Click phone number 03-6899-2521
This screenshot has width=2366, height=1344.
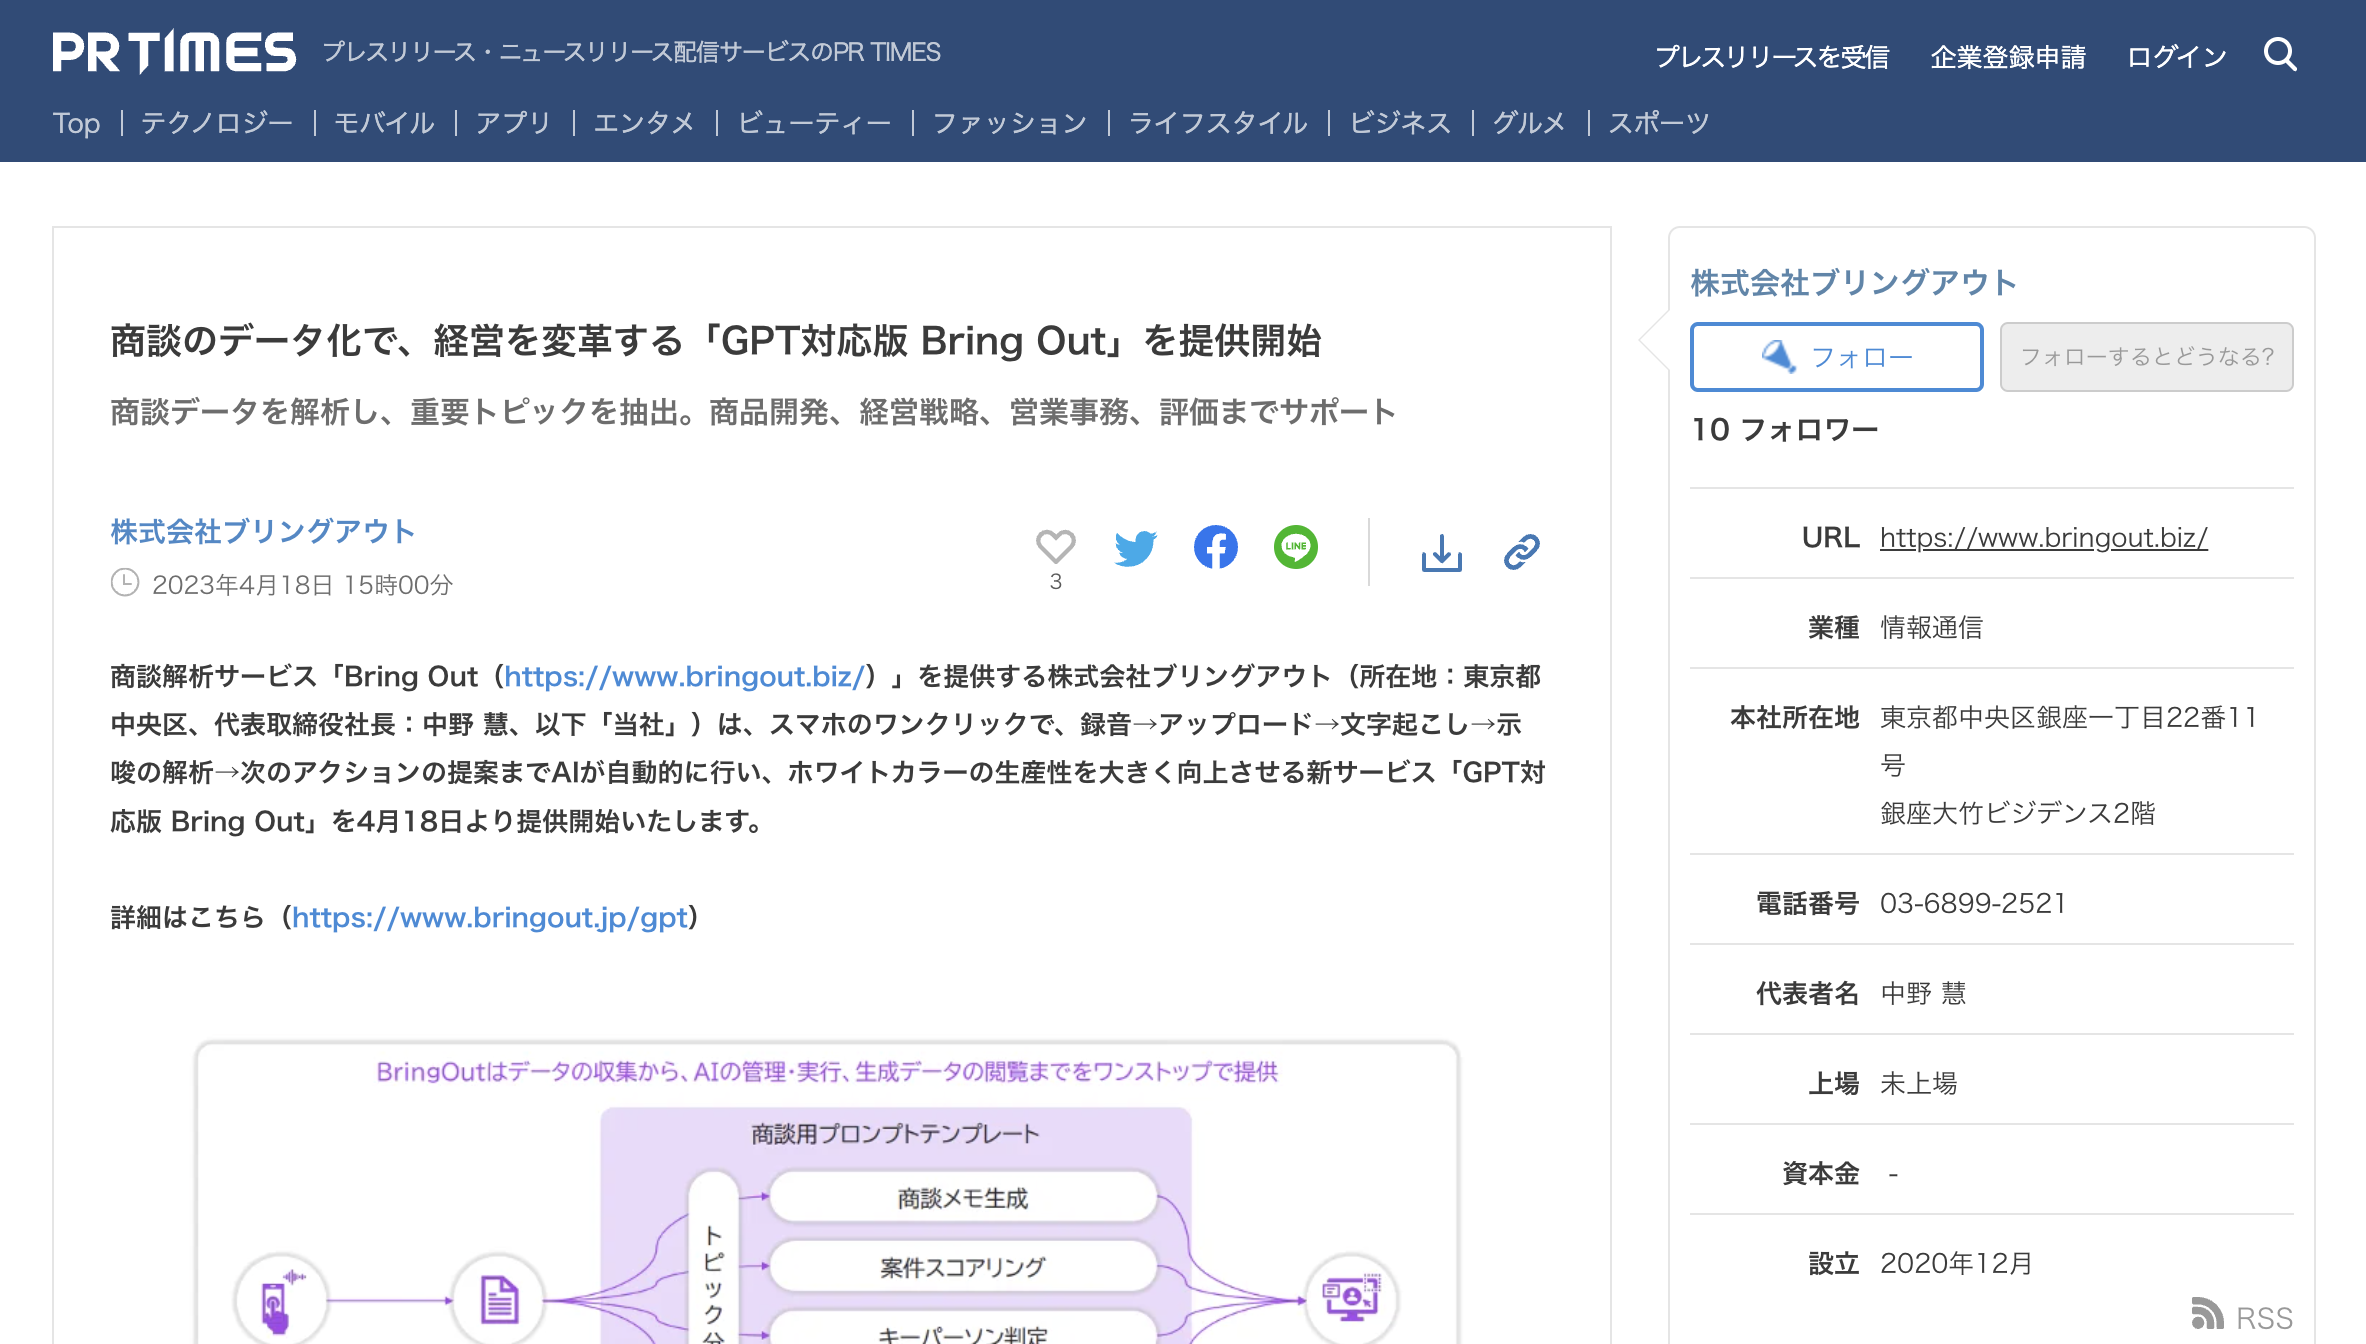1973,903
